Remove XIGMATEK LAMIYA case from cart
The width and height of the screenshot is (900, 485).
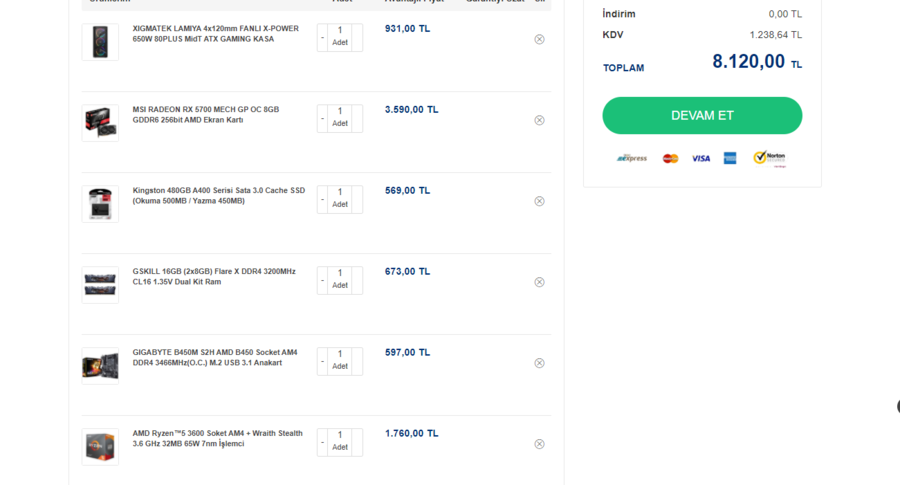(539, 39)
